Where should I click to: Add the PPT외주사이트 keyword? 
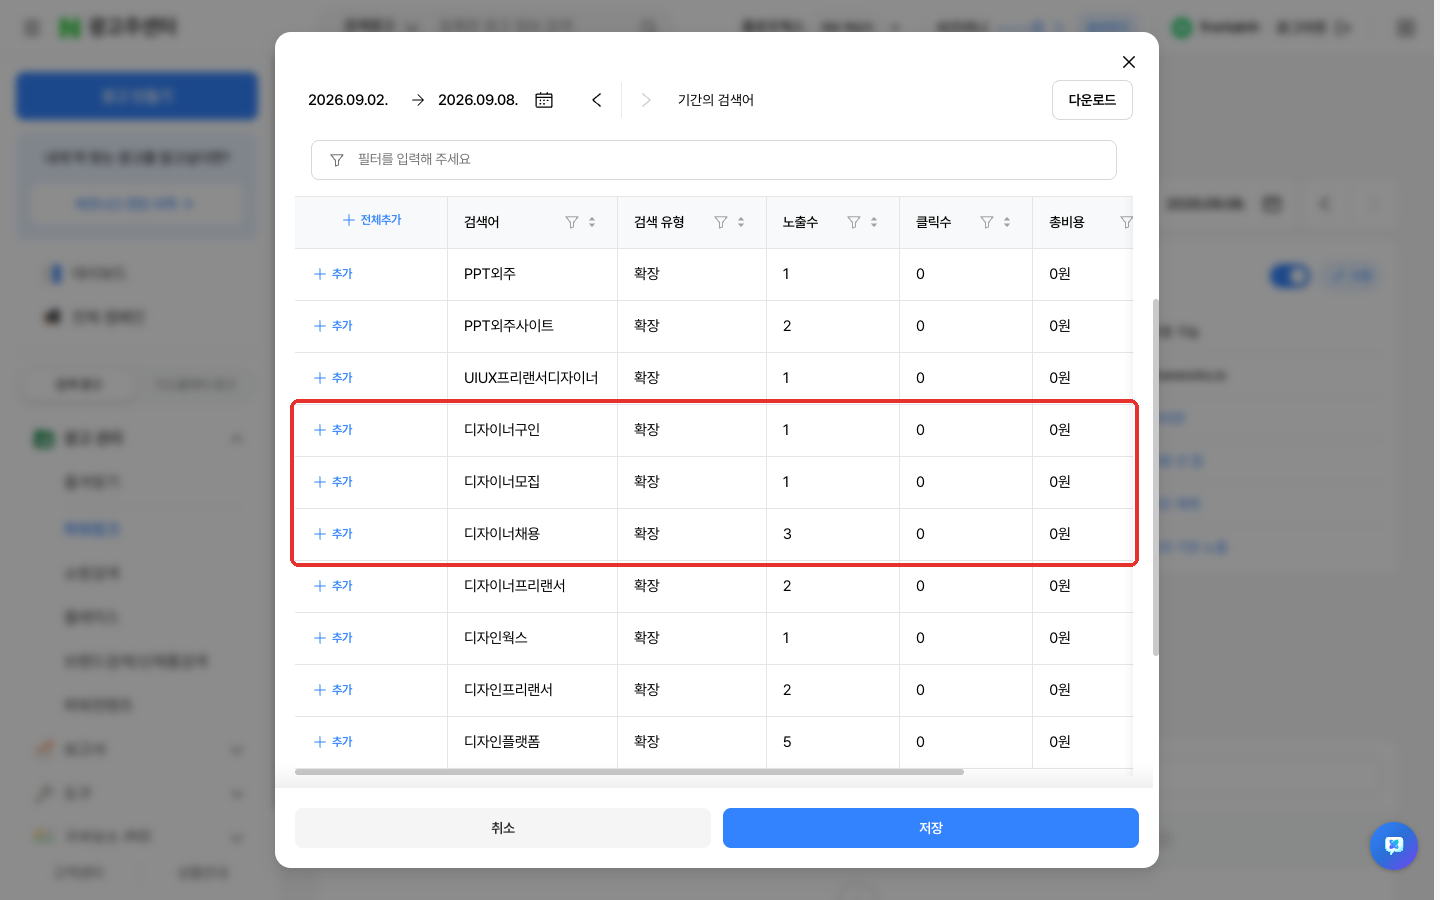click(333, 326)
